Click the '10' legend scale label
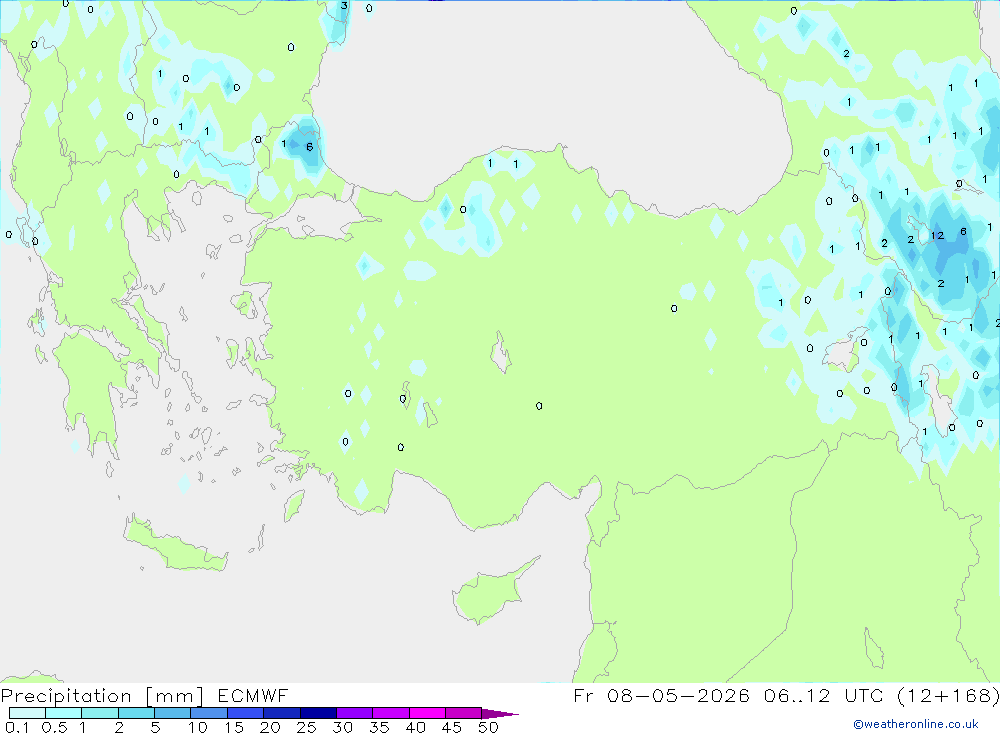Image resolution: width=1000 pixels, height=733 pixels. (198, 727)
